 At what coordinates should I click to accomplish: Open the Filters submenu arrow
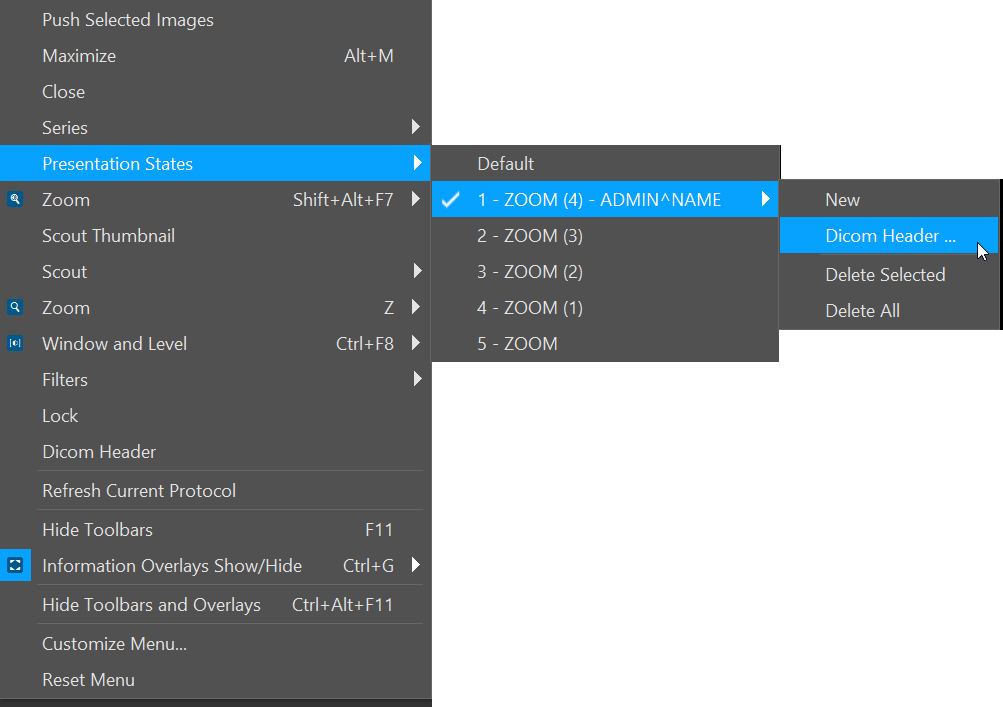coord(416,379)
